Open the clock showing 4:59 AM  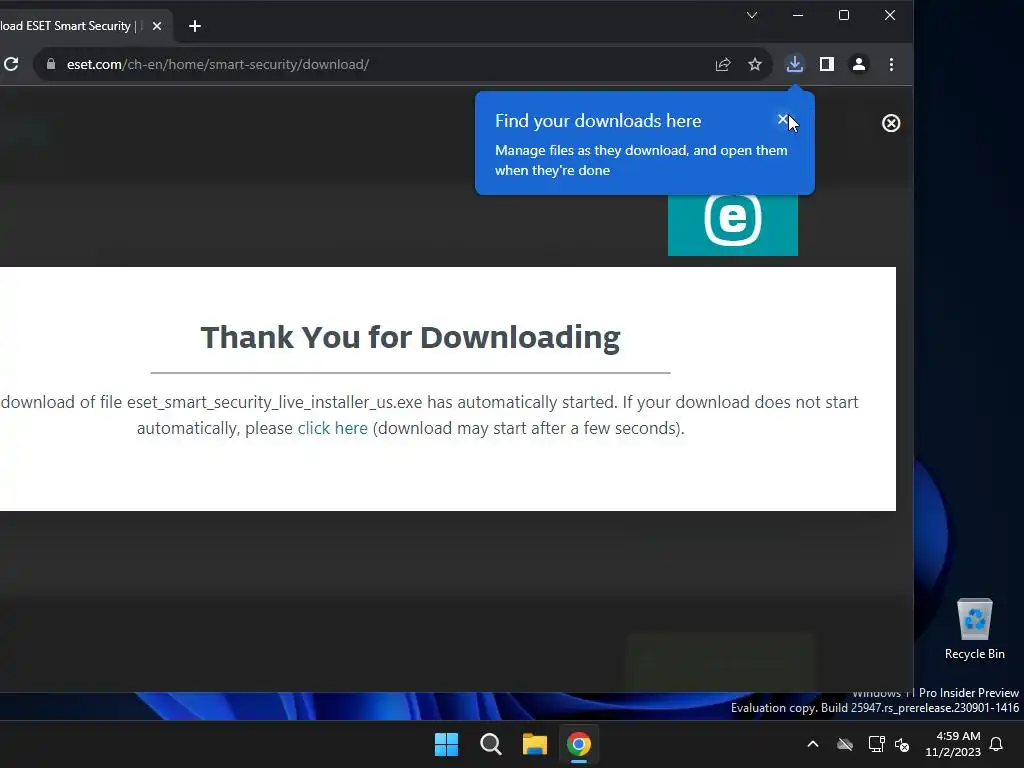[x=953, y=744]
